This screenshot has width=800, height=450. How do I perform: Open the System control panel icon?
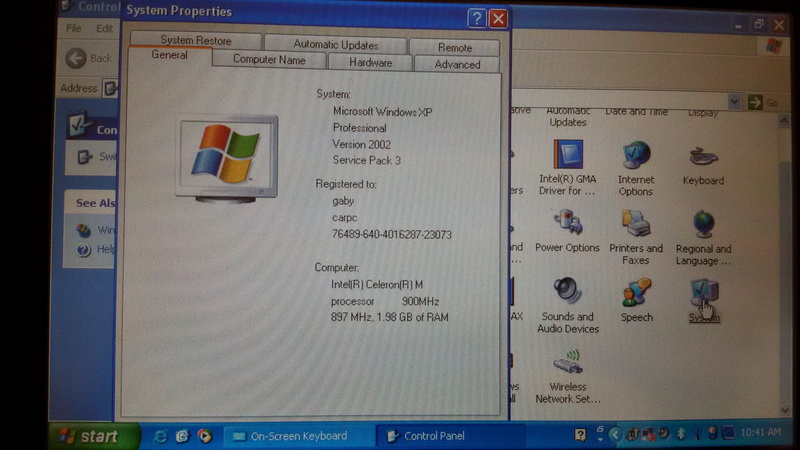[704, 301]
